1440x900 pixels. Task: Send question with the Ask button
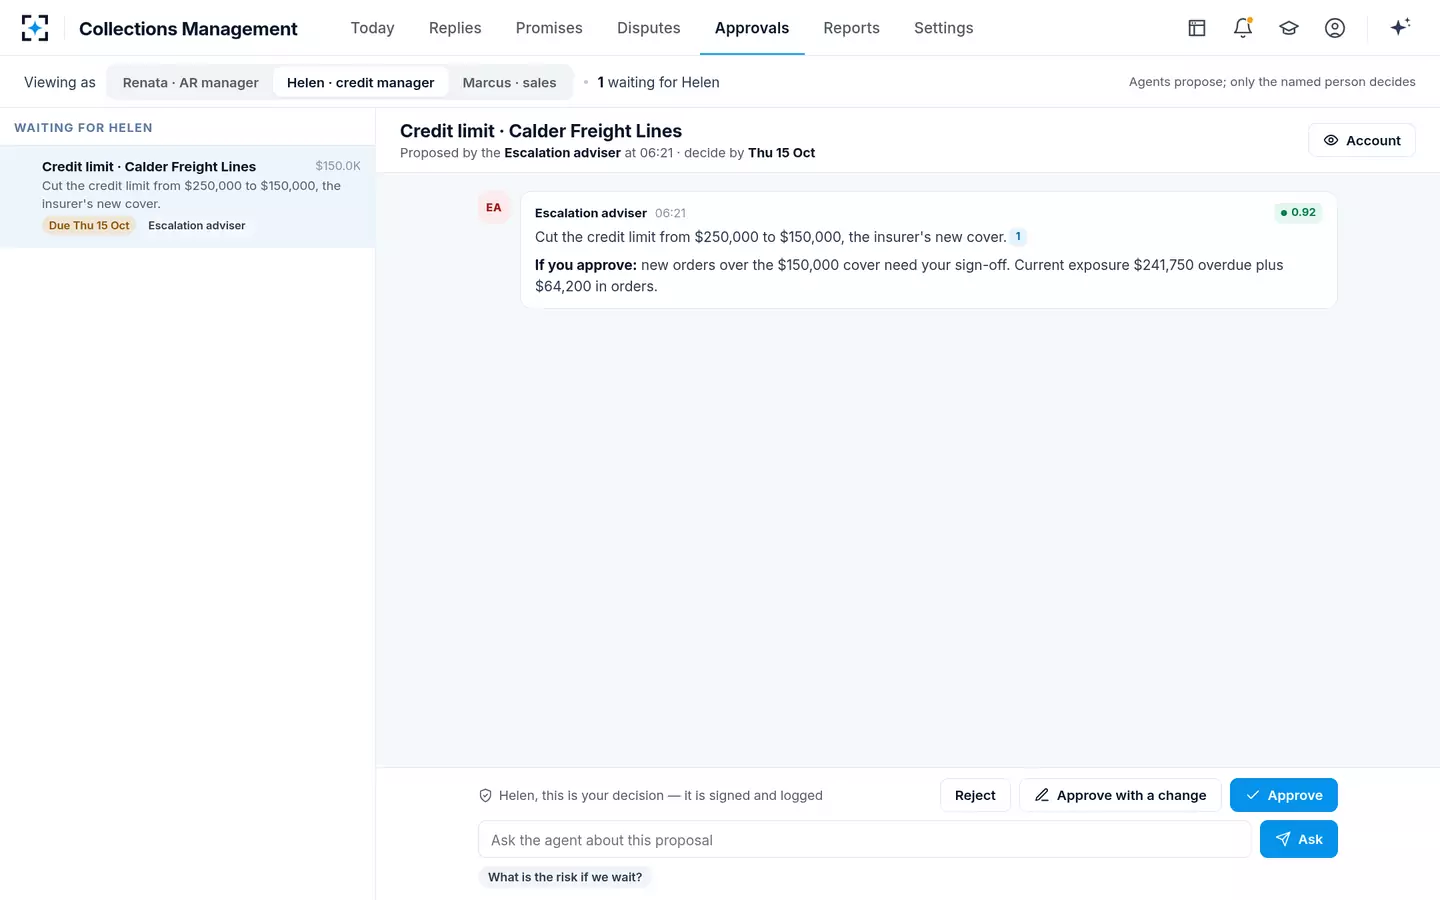(1298, 839)
